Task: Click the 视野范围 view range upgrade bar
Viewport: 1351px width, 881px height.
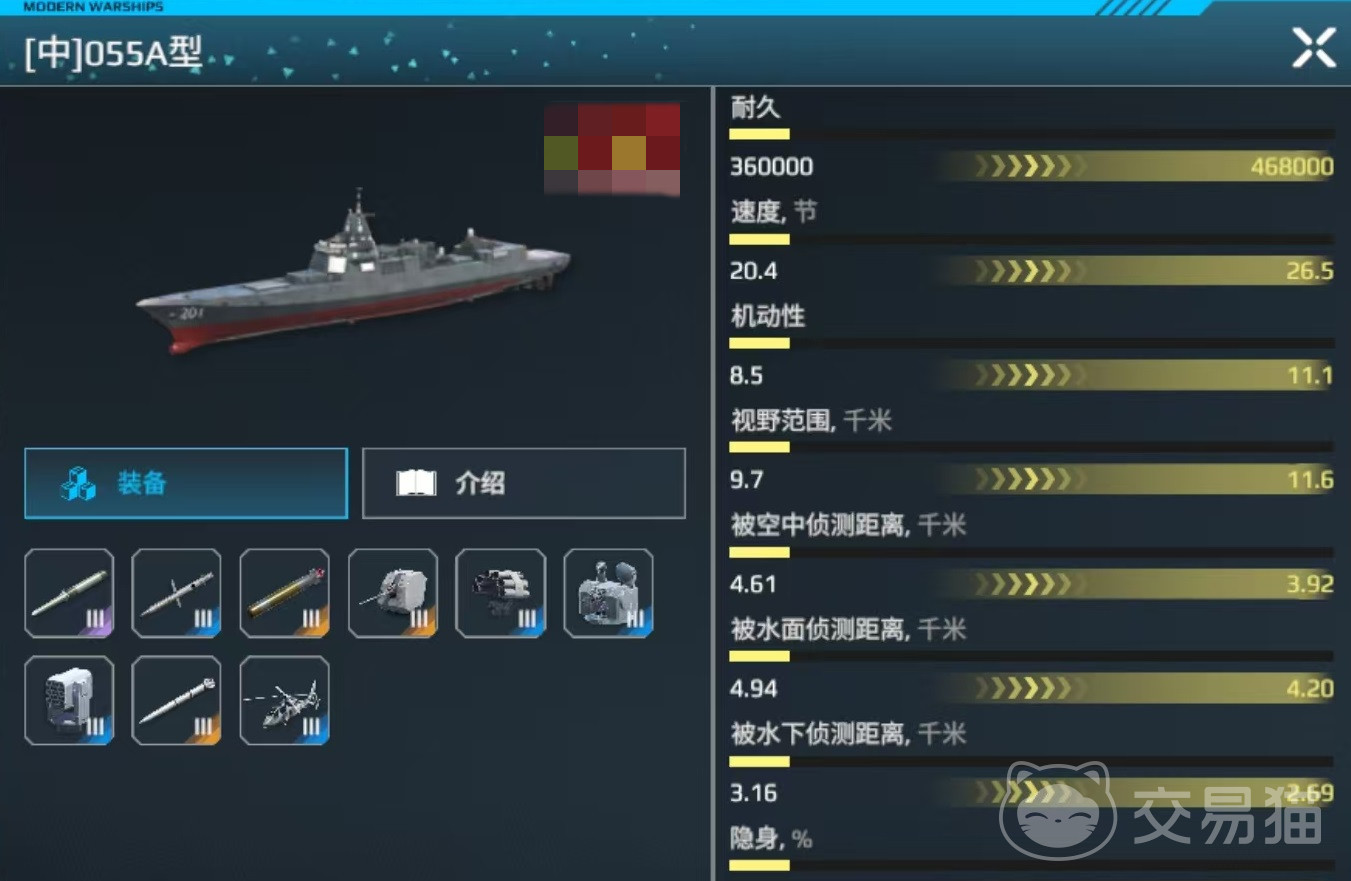Action: [x=1135, y=479]
